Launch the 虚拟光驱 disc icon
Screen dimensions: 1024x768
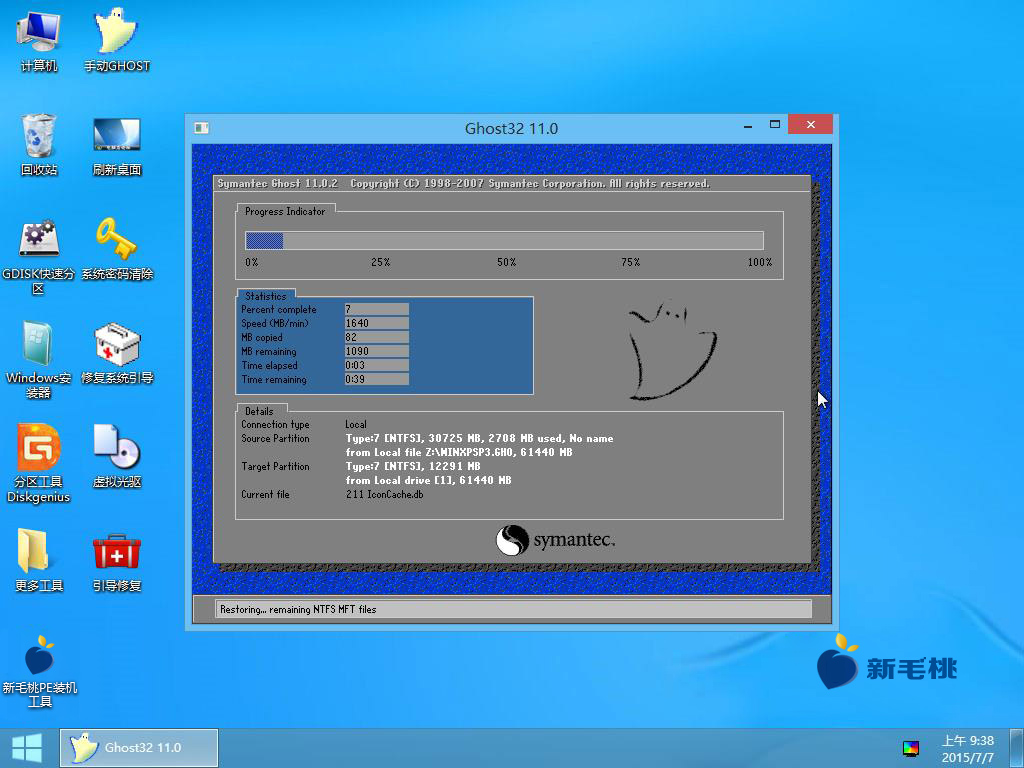pyautogui.click(x=116, y=456)
